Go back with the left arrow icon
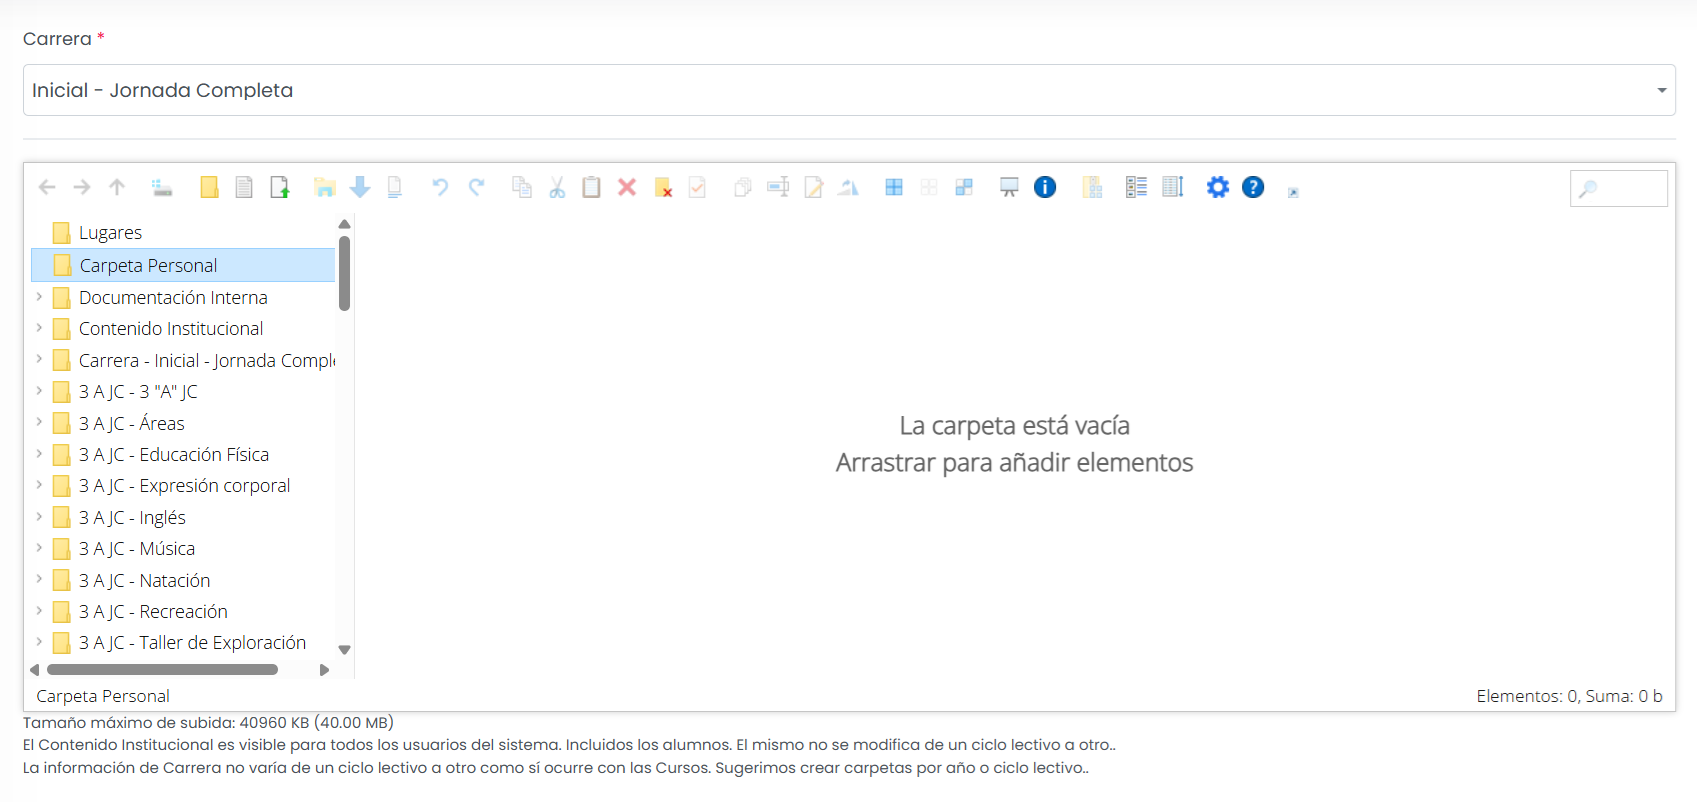 (47, 187)
